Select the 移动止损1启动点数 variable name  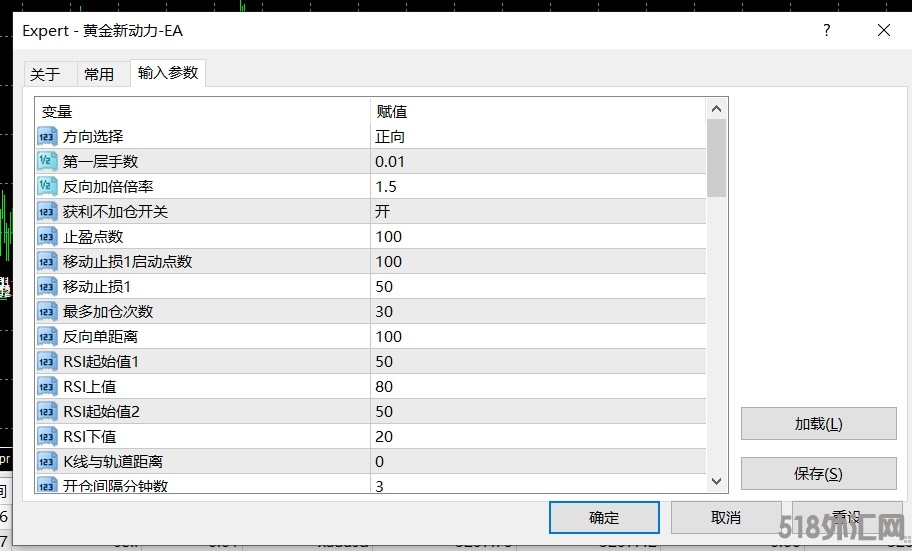click(127, 262)
